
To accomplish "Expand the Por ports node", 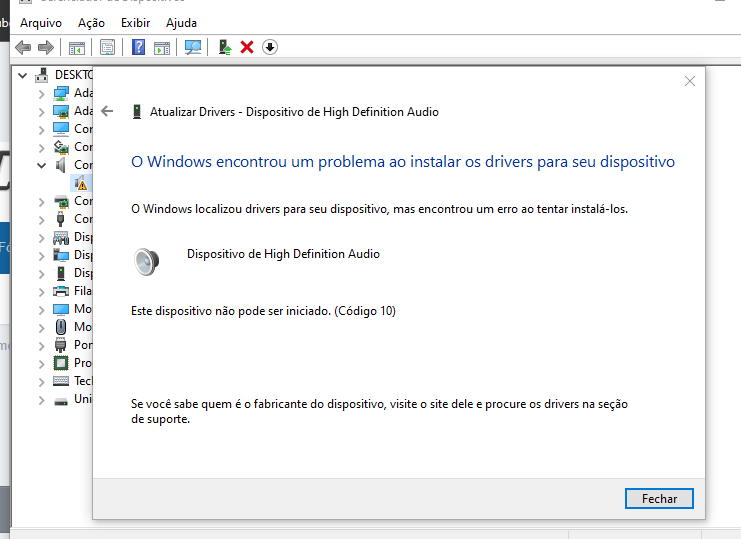I will [x=42, y=345].
